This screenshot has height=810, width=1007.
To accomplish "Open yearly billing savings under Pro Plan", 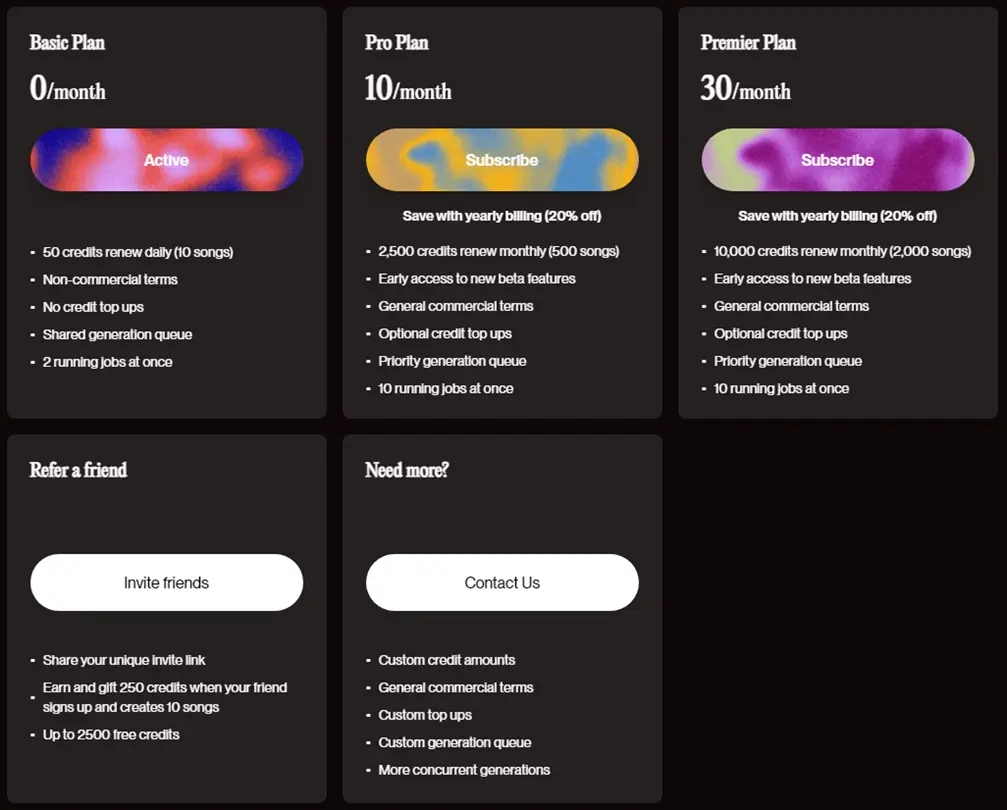I will pyautogui.click(x=501, y=215).
